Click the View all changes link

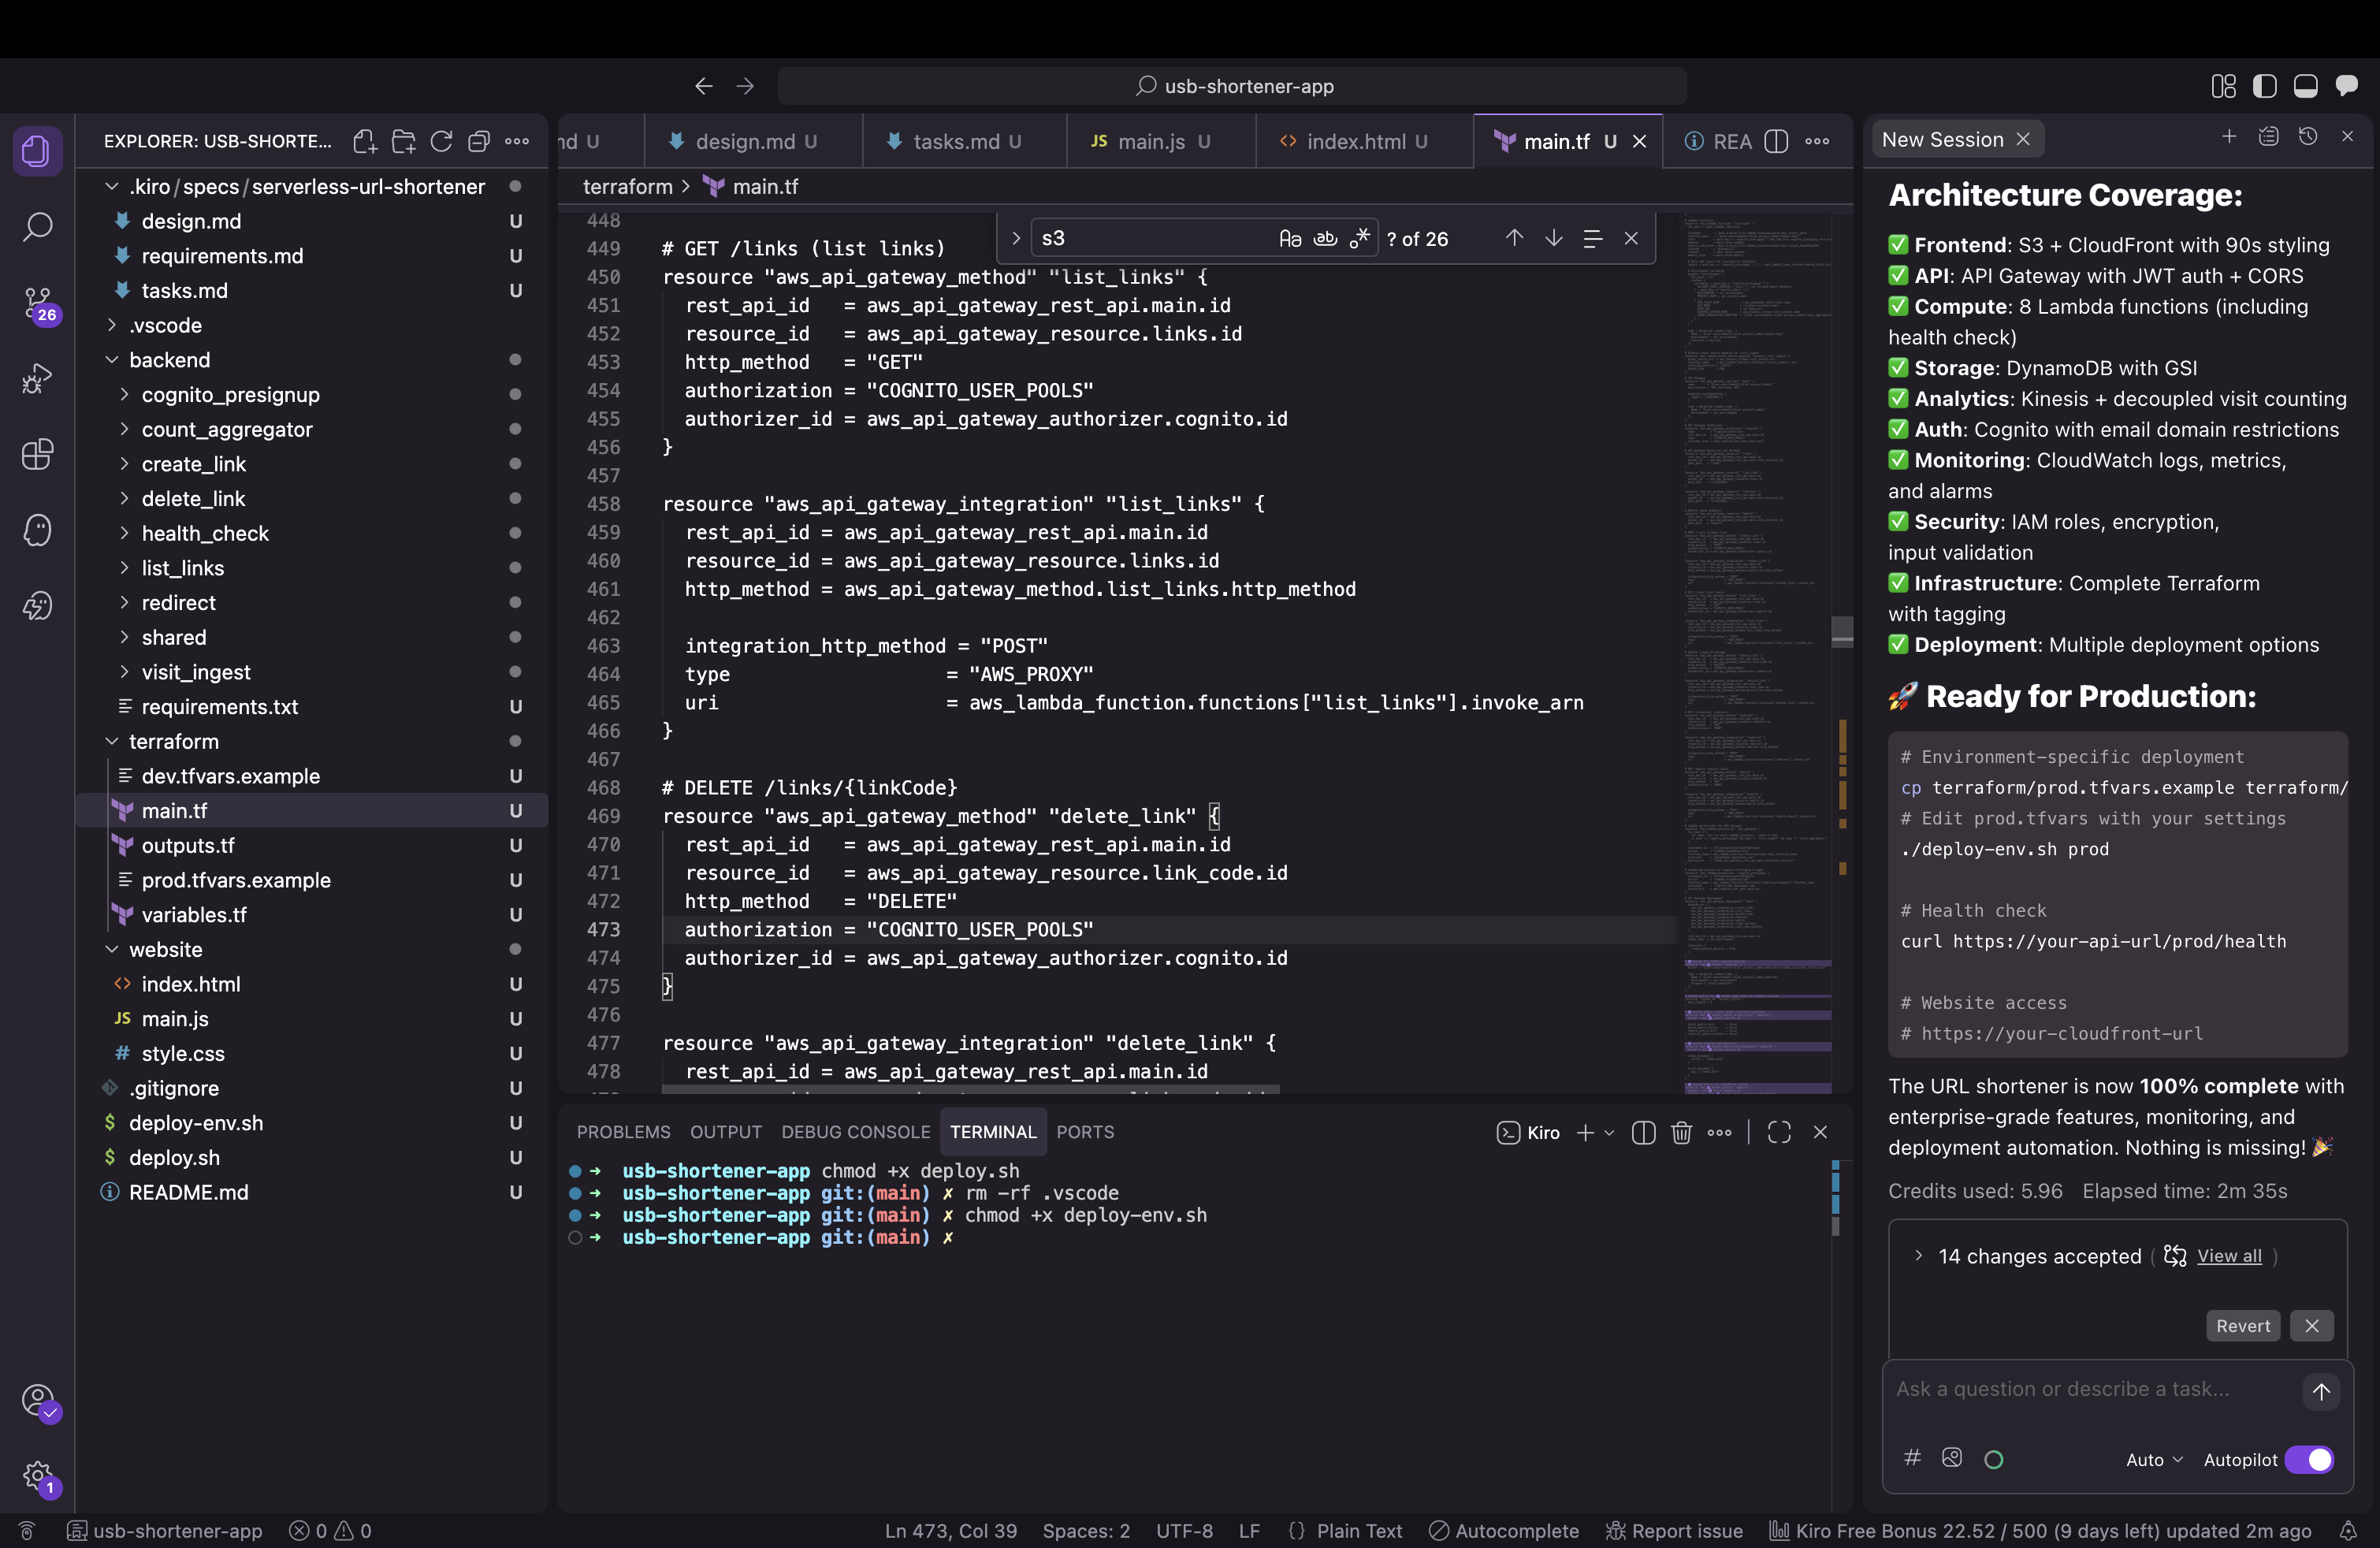(x=2228, y=1256)
